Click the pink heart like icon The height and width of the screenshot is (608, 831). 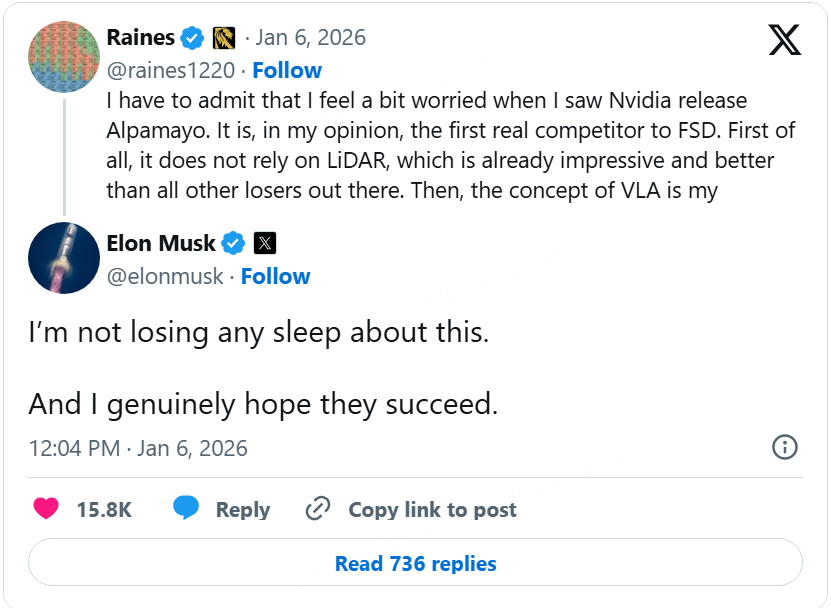(46, 509)
